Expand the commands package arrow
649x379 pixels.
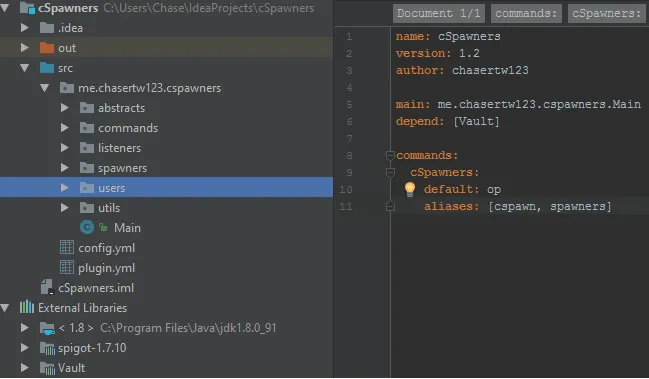[x=64, y=127]
